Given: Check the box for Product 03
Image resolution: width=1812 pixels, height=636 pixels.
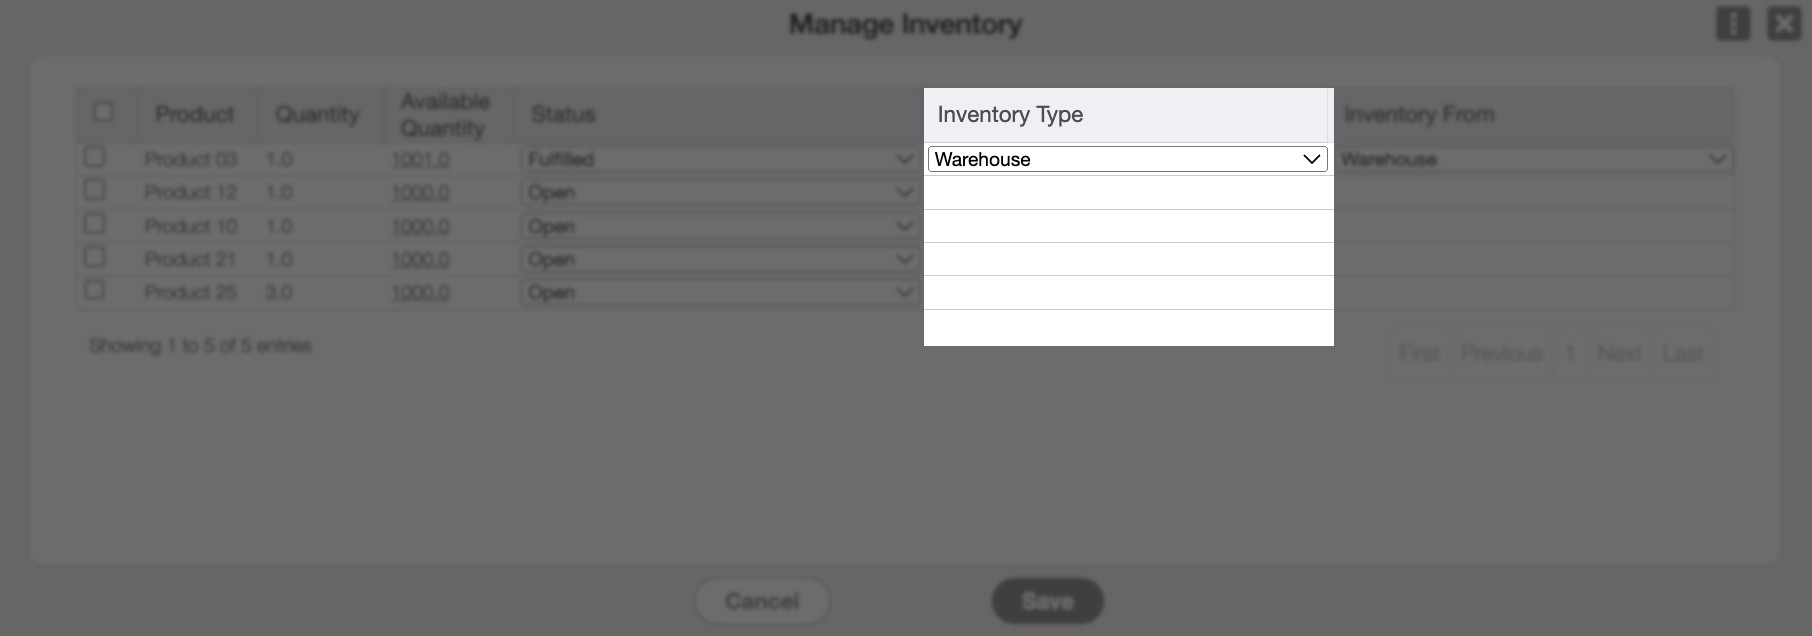Looking at the screenshot, I should [95, 157].
